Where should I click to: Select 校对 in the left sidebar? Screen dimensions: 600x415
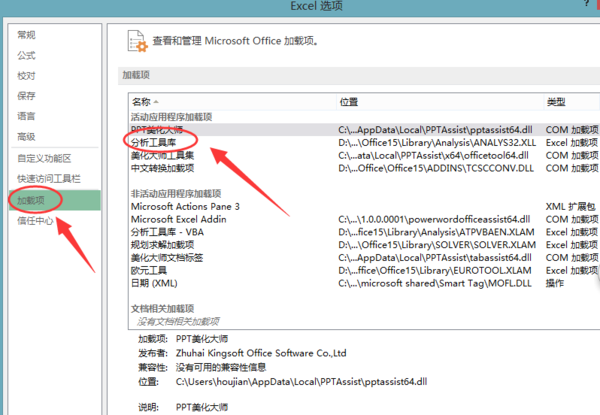tap(27, 75)
